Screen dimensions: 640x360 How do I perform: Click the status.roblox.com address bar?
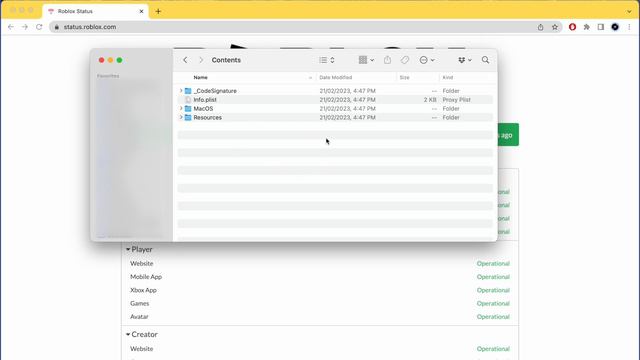[305, 27]
